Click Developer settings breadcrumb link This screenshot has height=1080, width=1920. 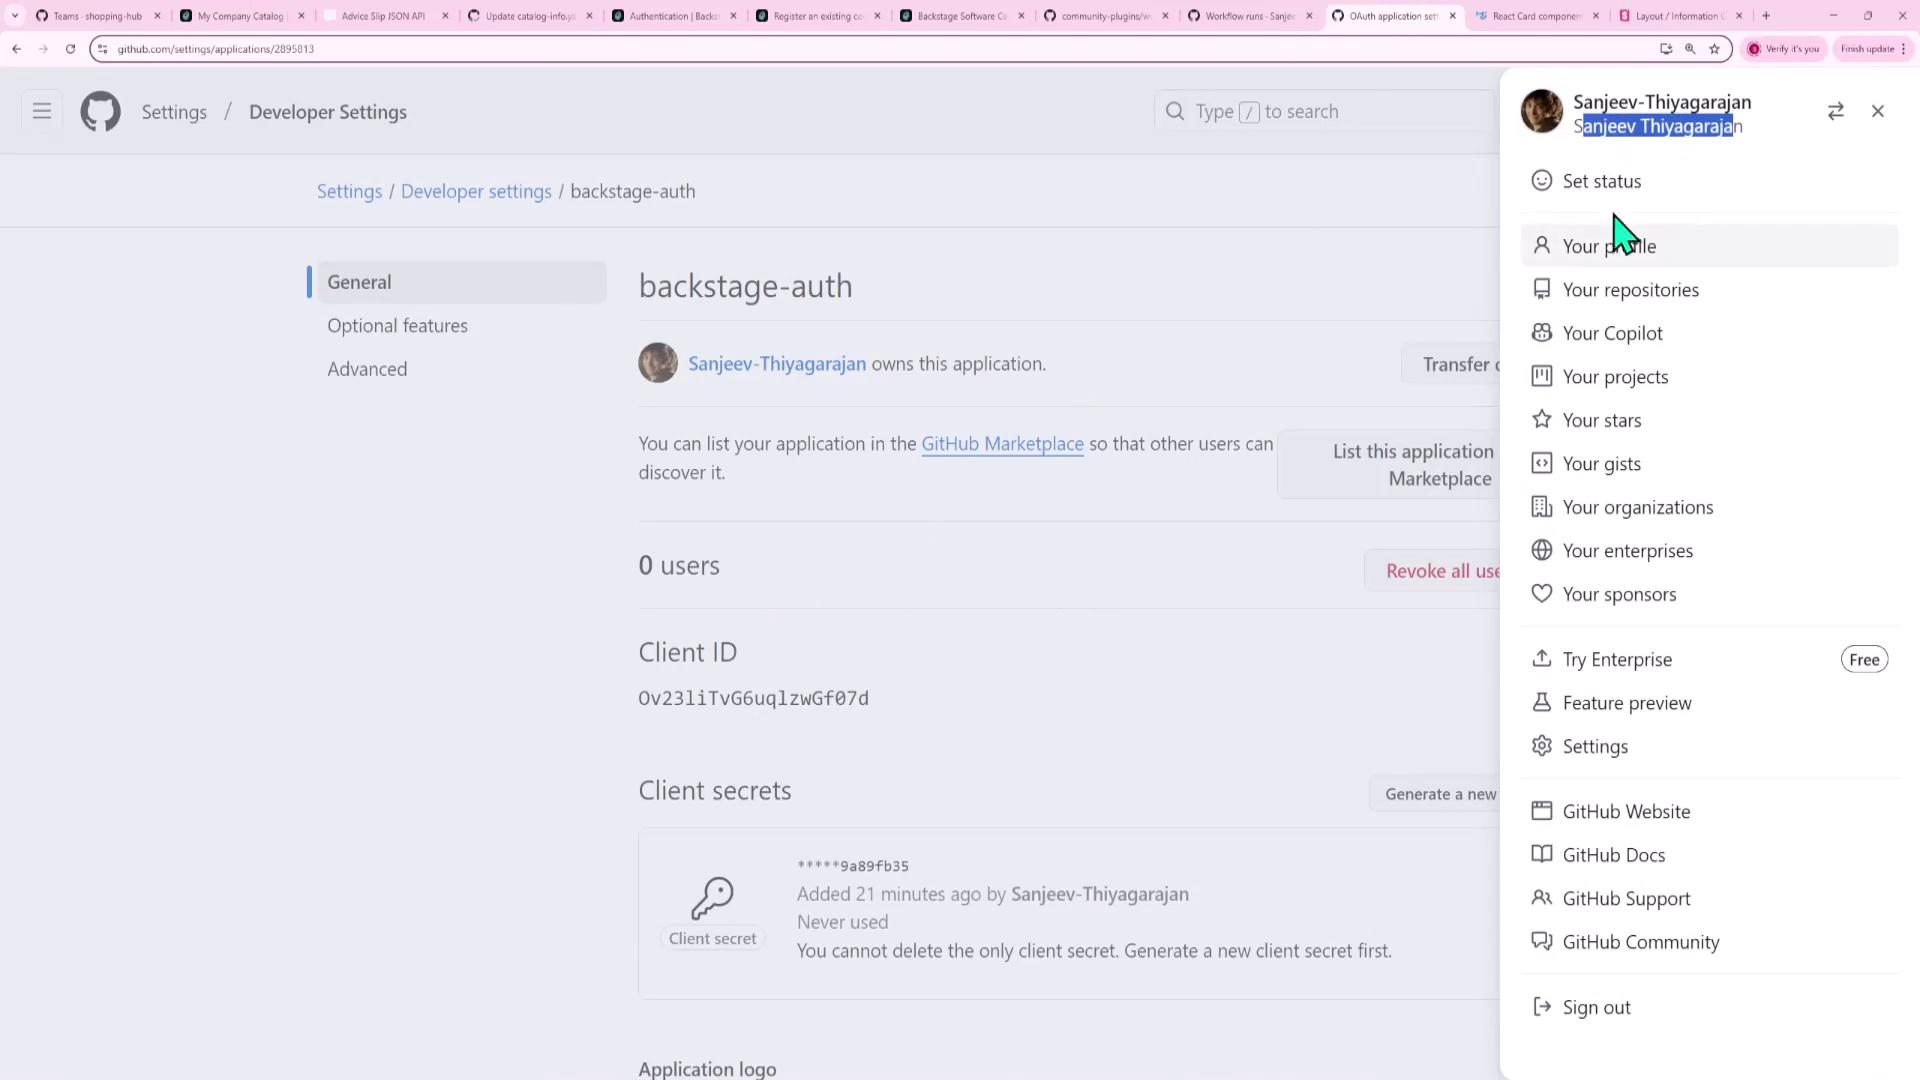click(x=476, y=192)
